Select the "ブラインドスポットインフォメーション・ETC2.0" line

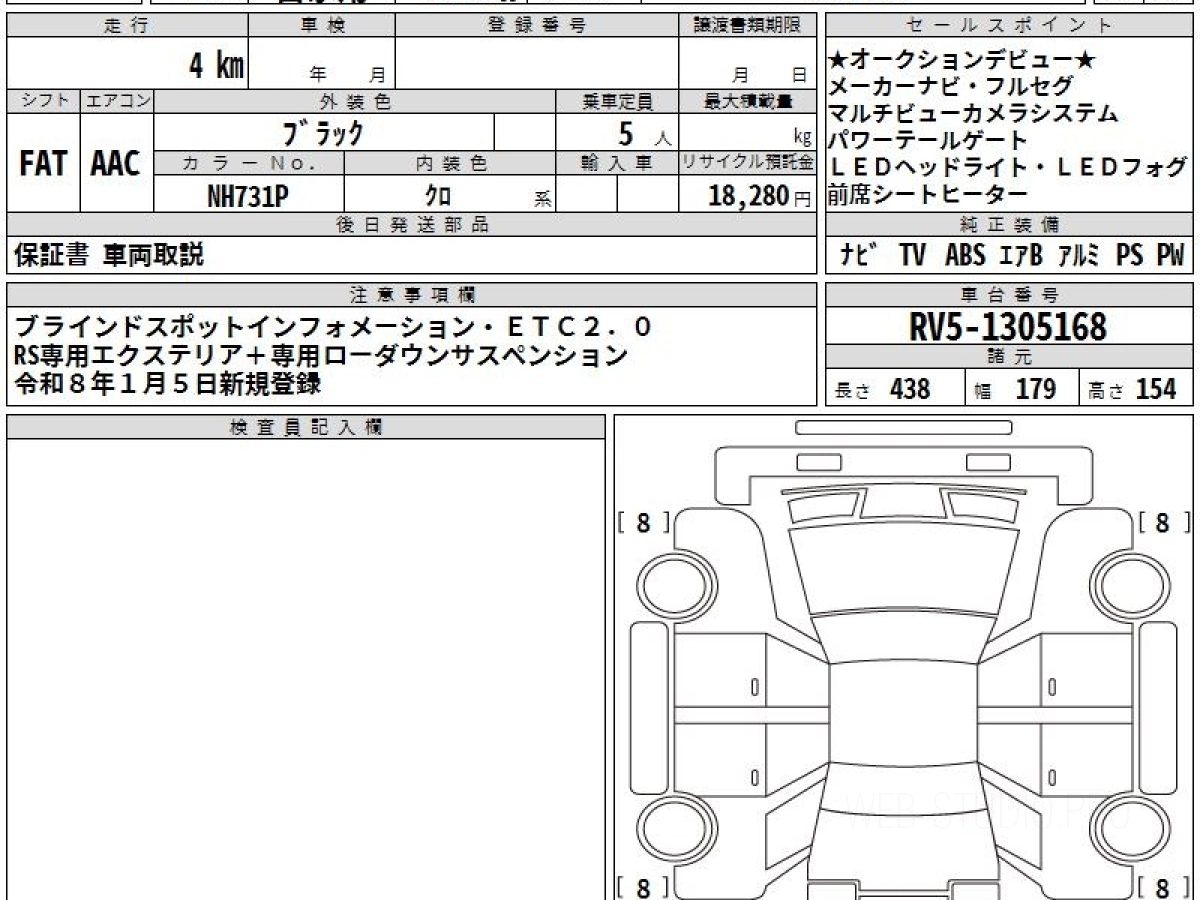click(334, 326)
